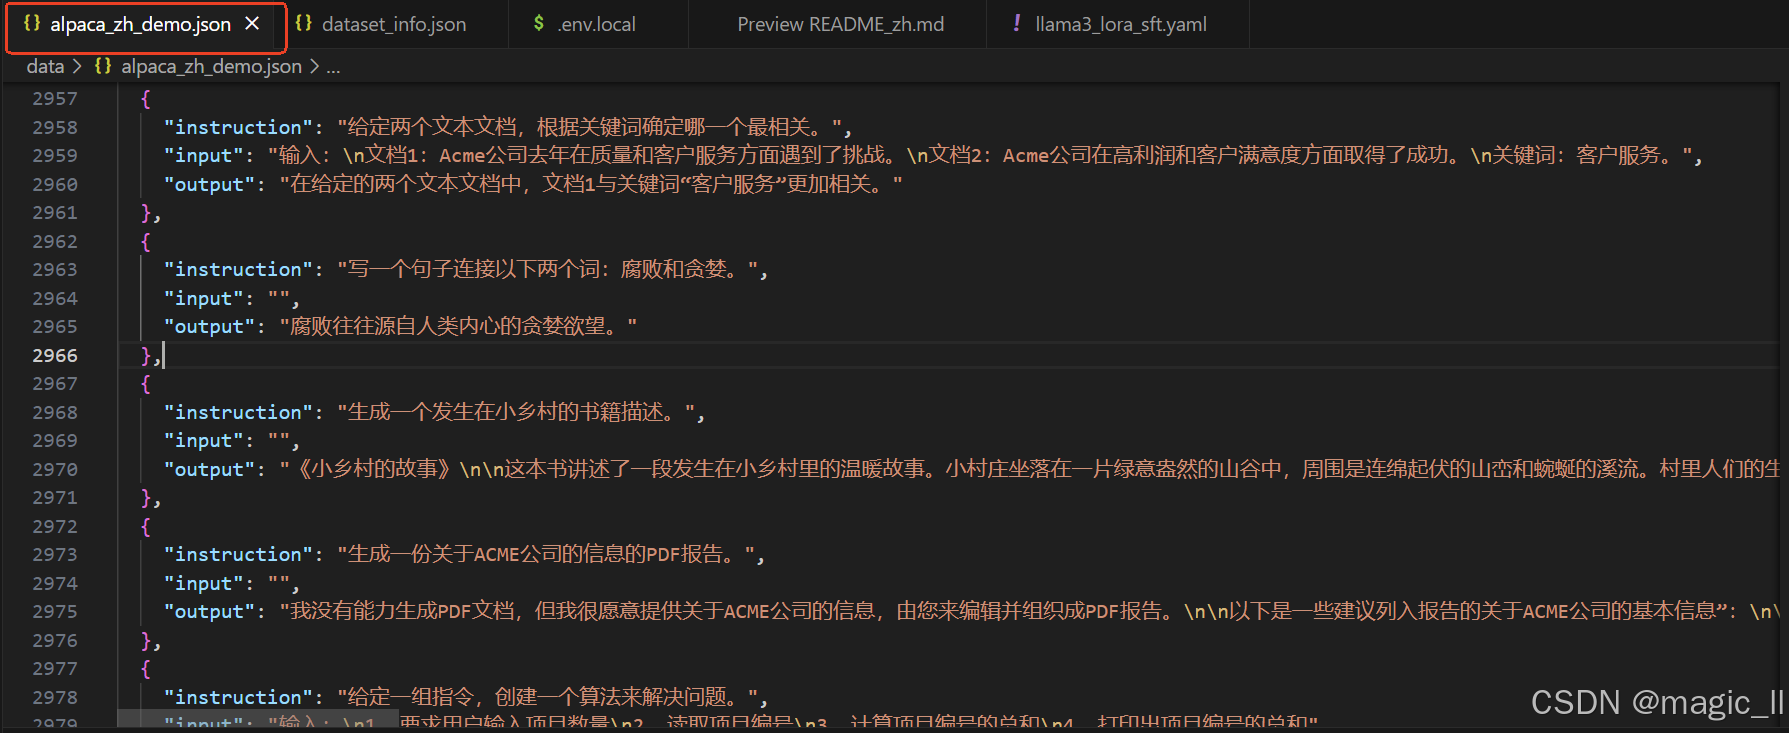Image resolution: width=1789 pixels, height=733 pixels.
Task: Click the JSON icon on the alpaca_zh_demo.json tab
Action: click(x=32, y=23)
